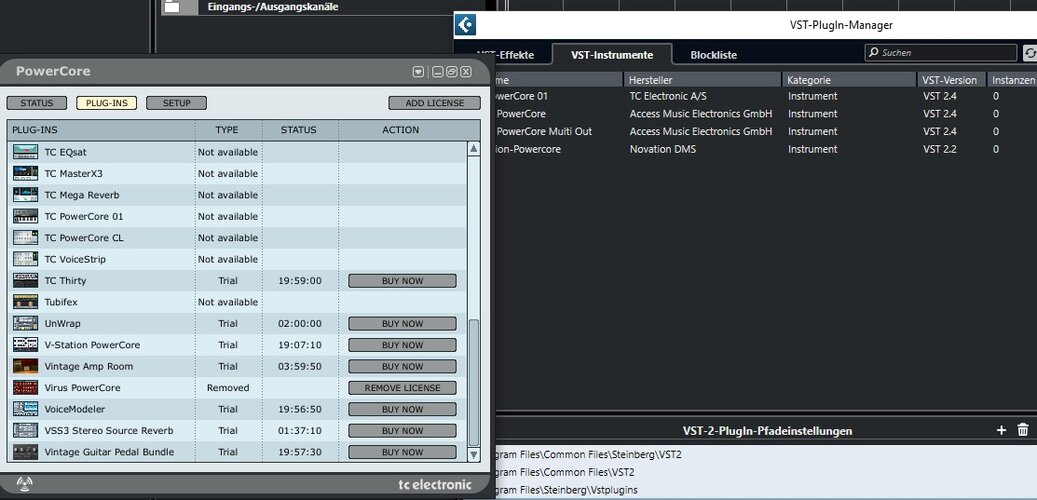Image resolution: width=1037 pixels, height=500 pixels.
Task: Click the Vintage Amp Room plug-in icon
Action: [25, 366]
